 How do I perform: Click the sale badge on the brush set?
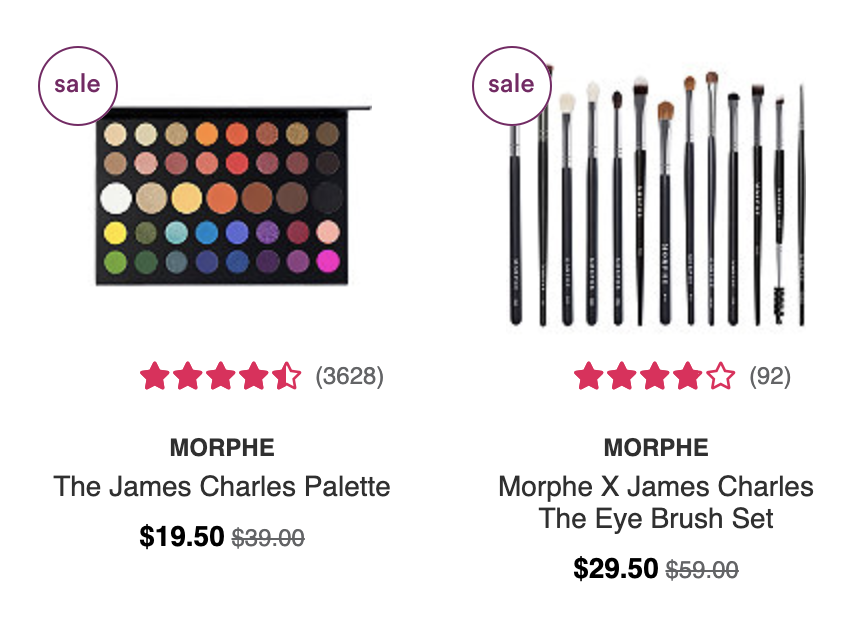512,86
